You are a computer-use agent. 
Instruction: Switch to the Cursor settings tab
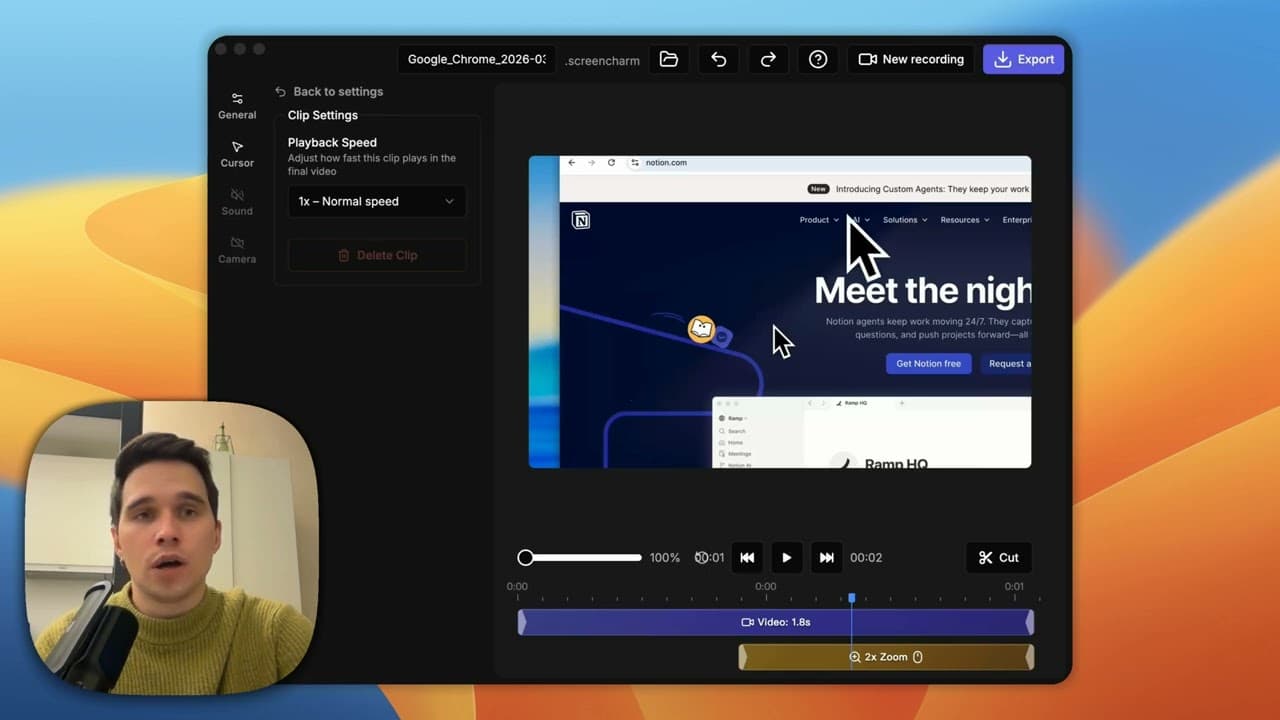(x=237, y=154)
